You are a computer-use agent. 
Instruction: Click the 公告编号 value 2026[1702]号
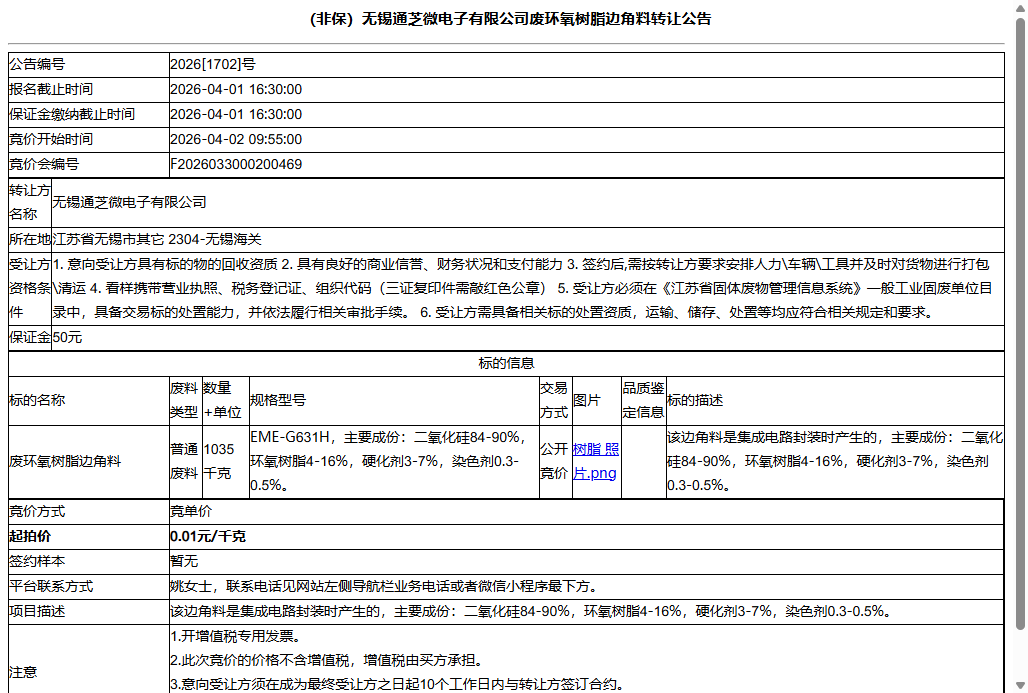(210, 64)
